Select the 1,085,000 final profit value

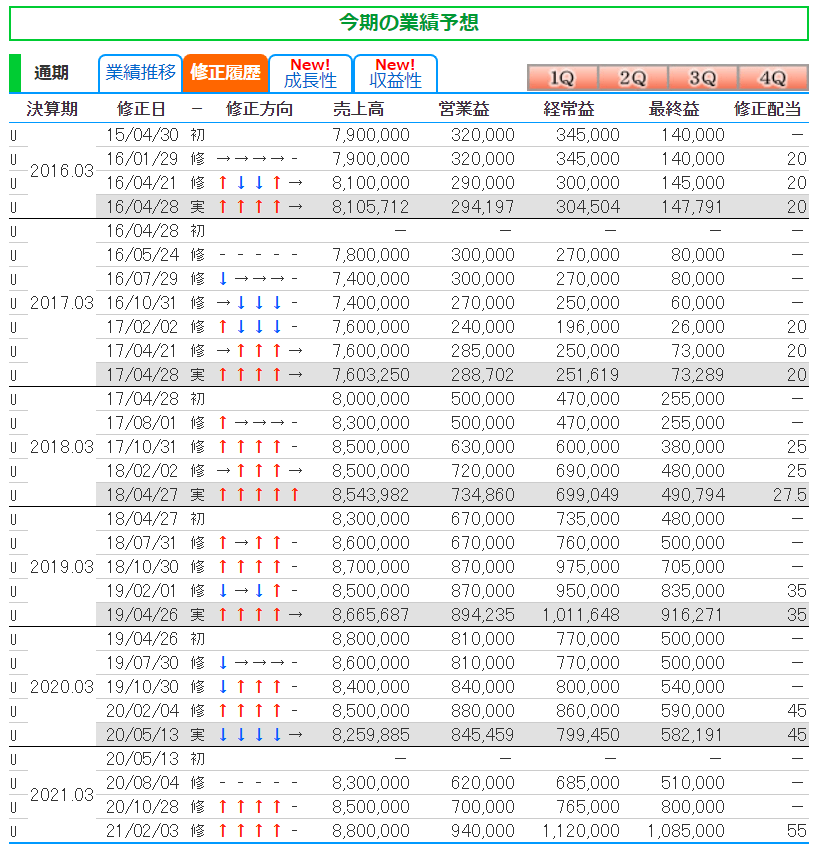[685, 831]
